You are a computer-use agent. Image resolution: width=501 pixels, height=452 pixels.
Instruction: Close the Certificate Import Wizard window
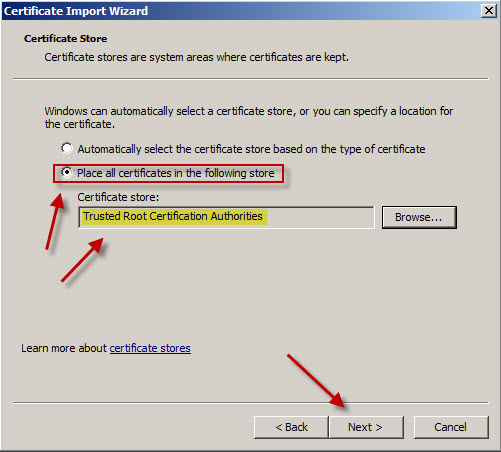coord(489,11)
